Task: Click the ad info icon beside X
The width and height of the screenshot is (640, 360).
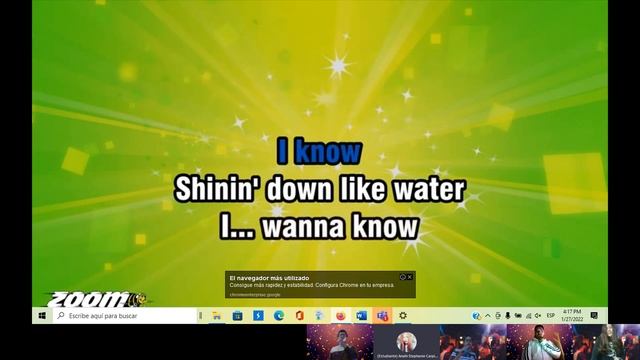Action: point(402,277)
